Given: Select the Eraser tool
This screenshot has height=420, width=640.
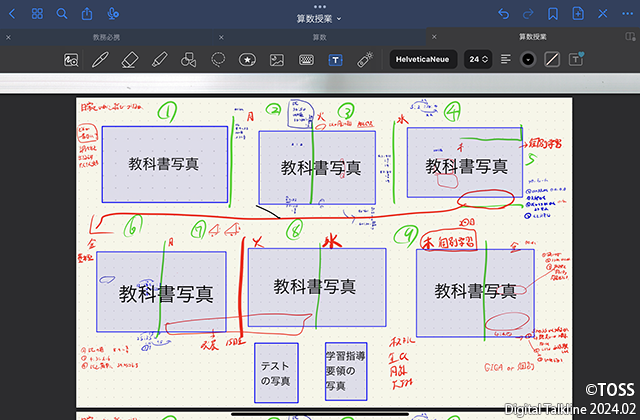Looking at the screenshot, I should click(128, 60).
